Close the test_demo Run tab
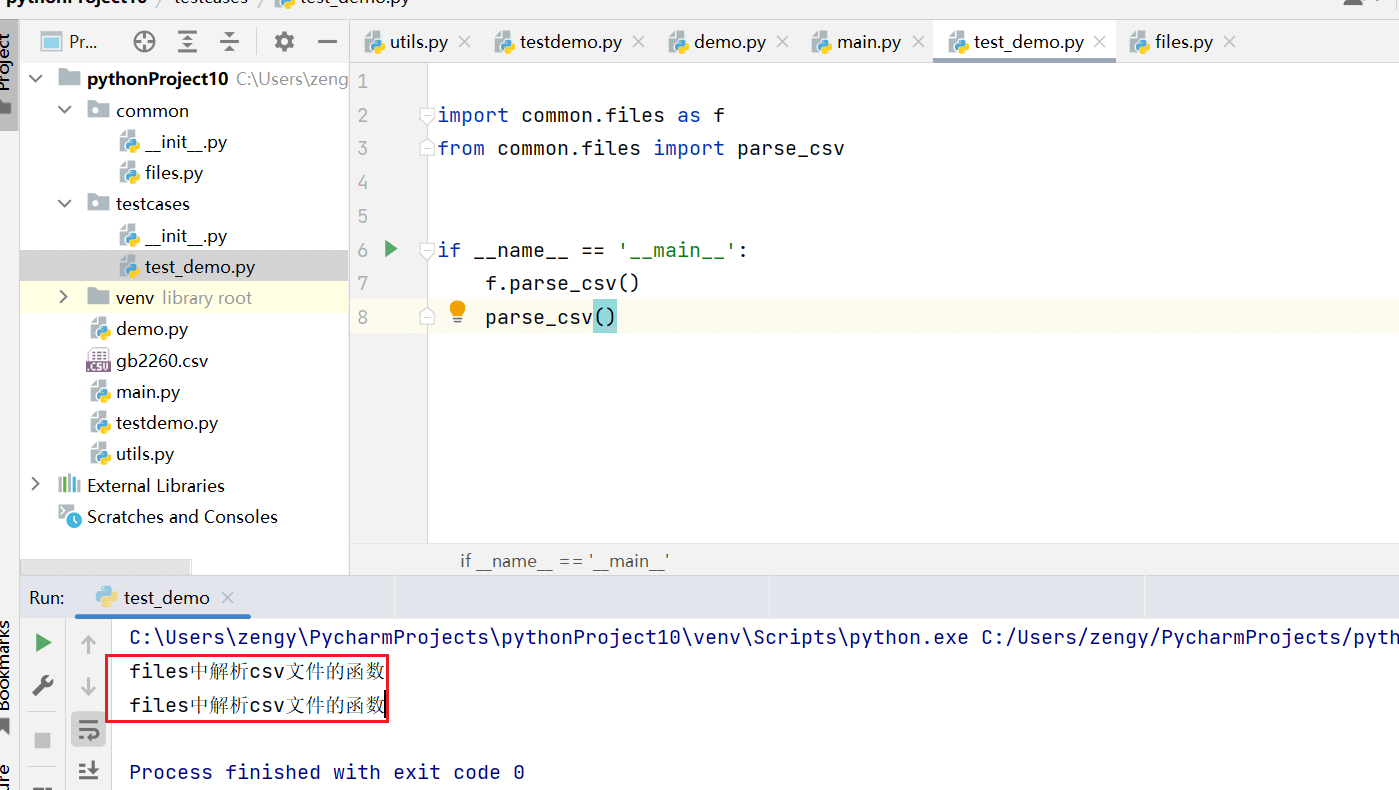The width and height of the screenshot is (1399, 790). point(227,598)
